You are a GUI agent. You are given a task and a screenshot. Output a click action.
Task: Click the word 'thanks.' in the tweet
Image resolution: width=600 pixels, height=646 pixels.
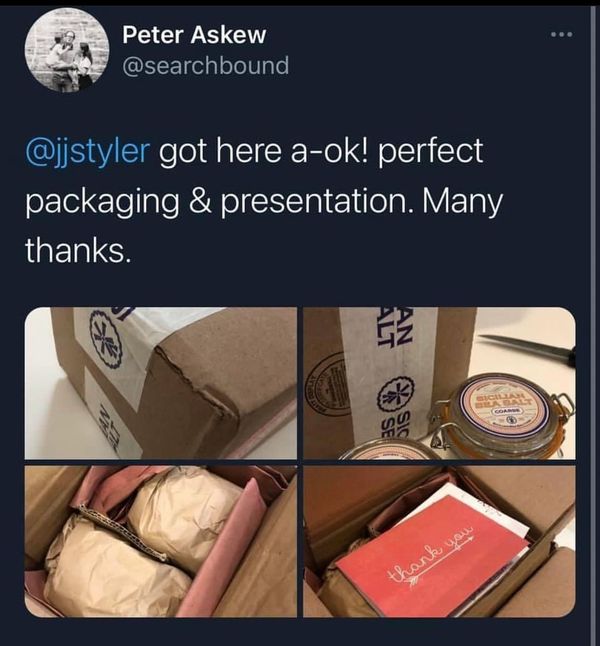(78, 251)
